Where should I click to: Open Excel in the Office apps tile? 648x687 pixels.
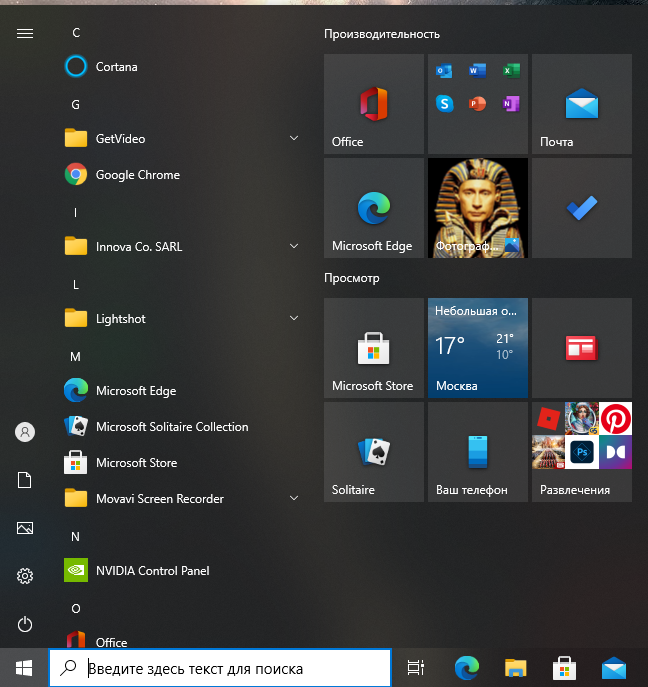click(511, 71)
